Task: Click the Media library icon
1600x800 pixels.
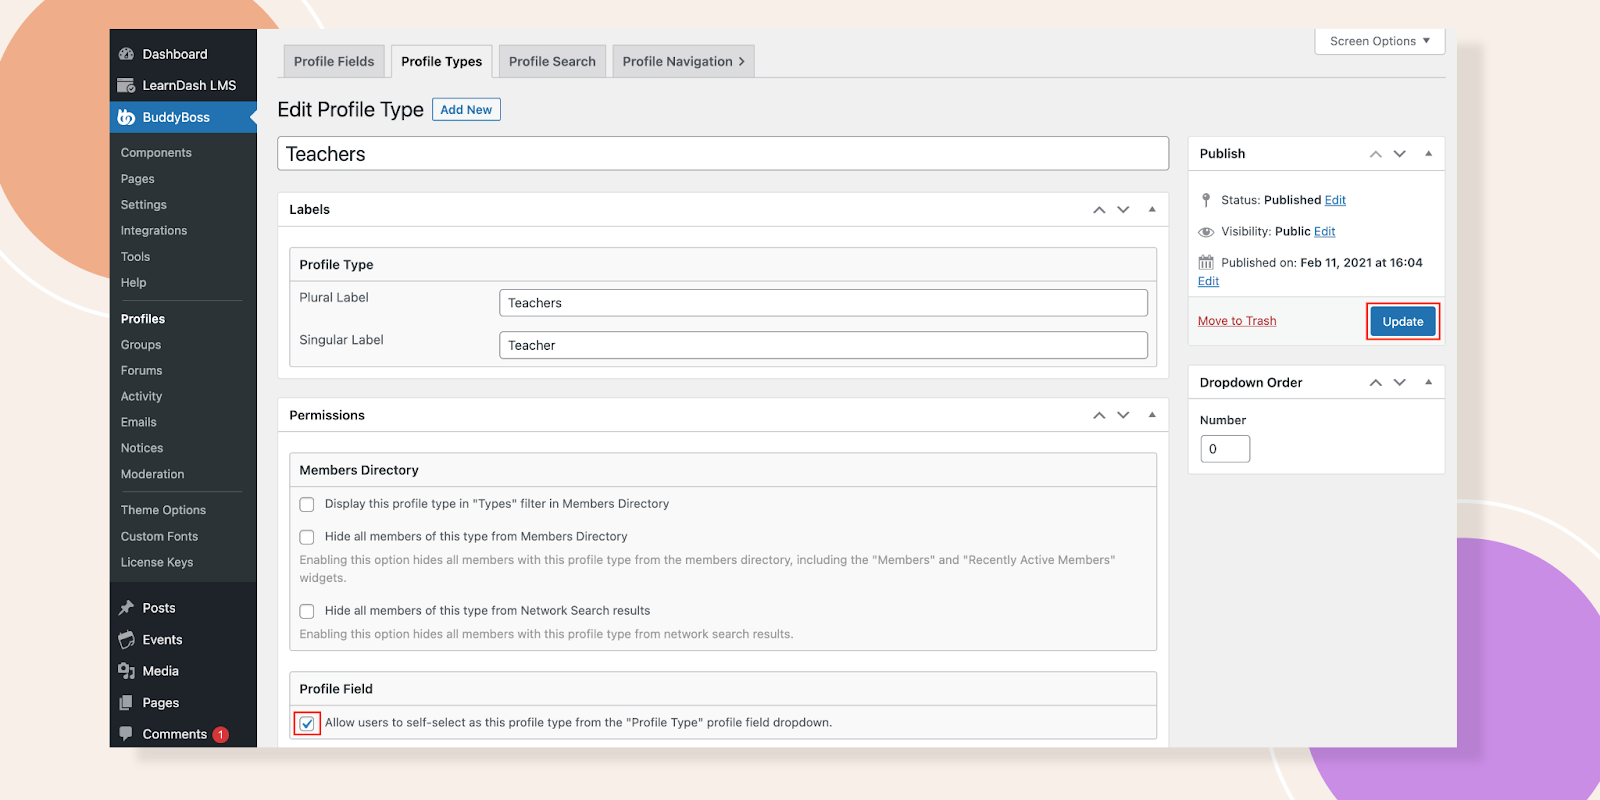Action: 126,671
